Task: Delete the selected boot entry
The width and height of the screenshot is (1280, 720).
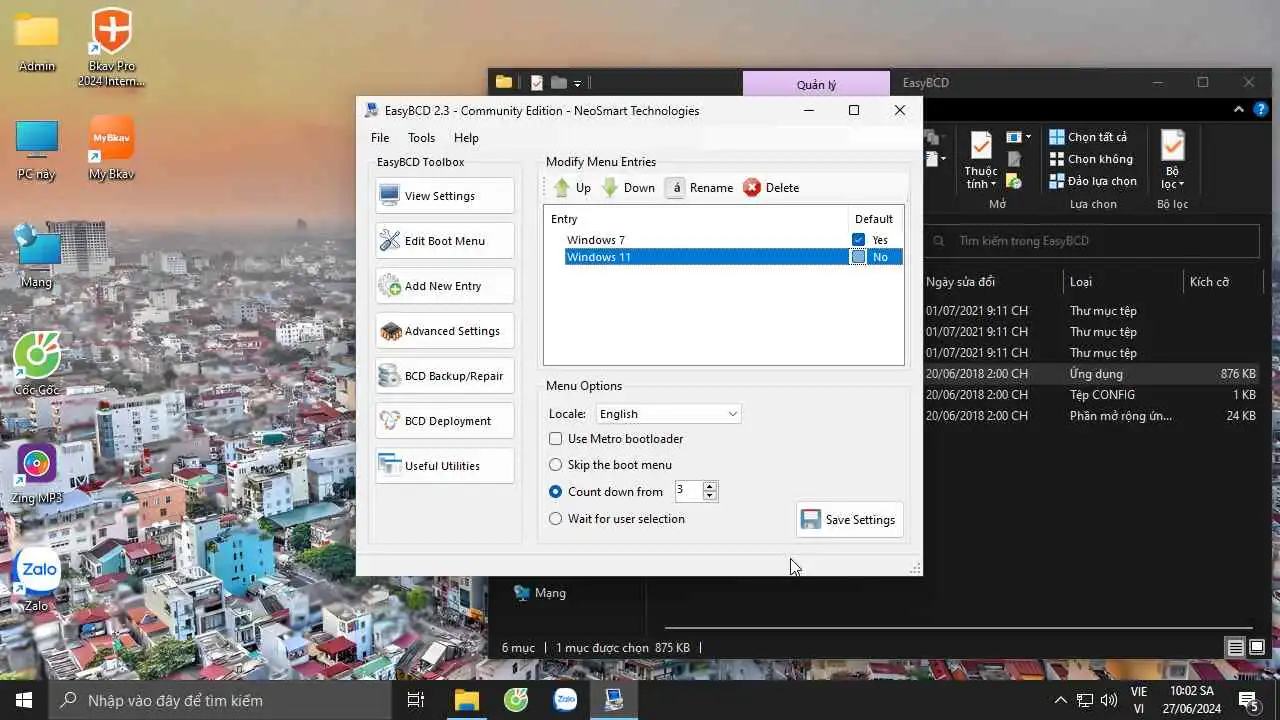Action: coord(771,187)
